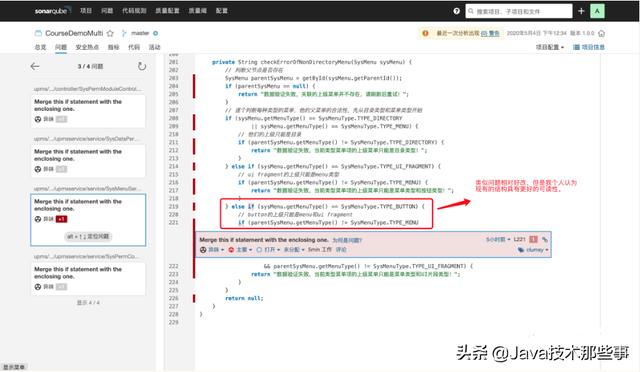
Task: Click the 评论 comment link
Action: [x=341, y=249]
